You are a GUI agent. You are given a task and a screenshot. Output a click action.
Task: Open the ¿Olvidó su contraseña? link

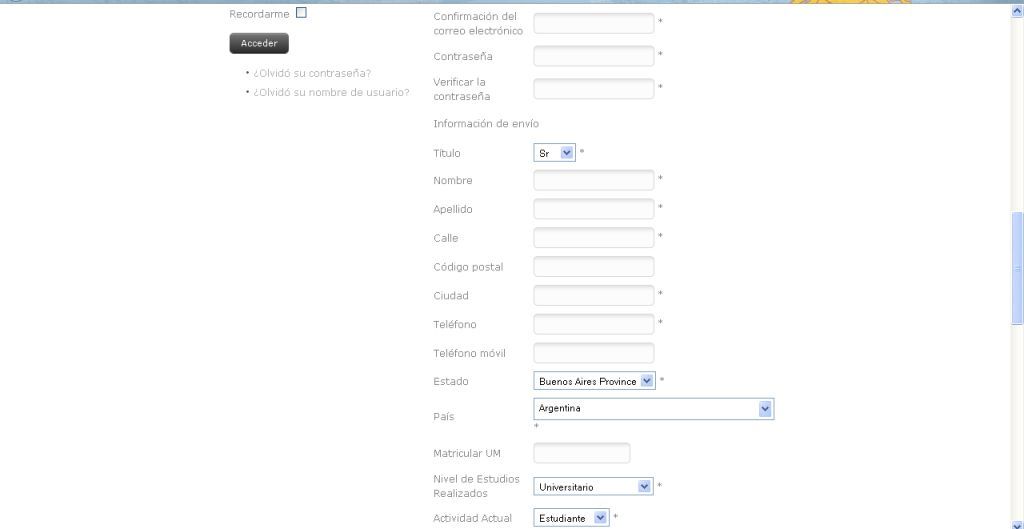pos(312,73)
